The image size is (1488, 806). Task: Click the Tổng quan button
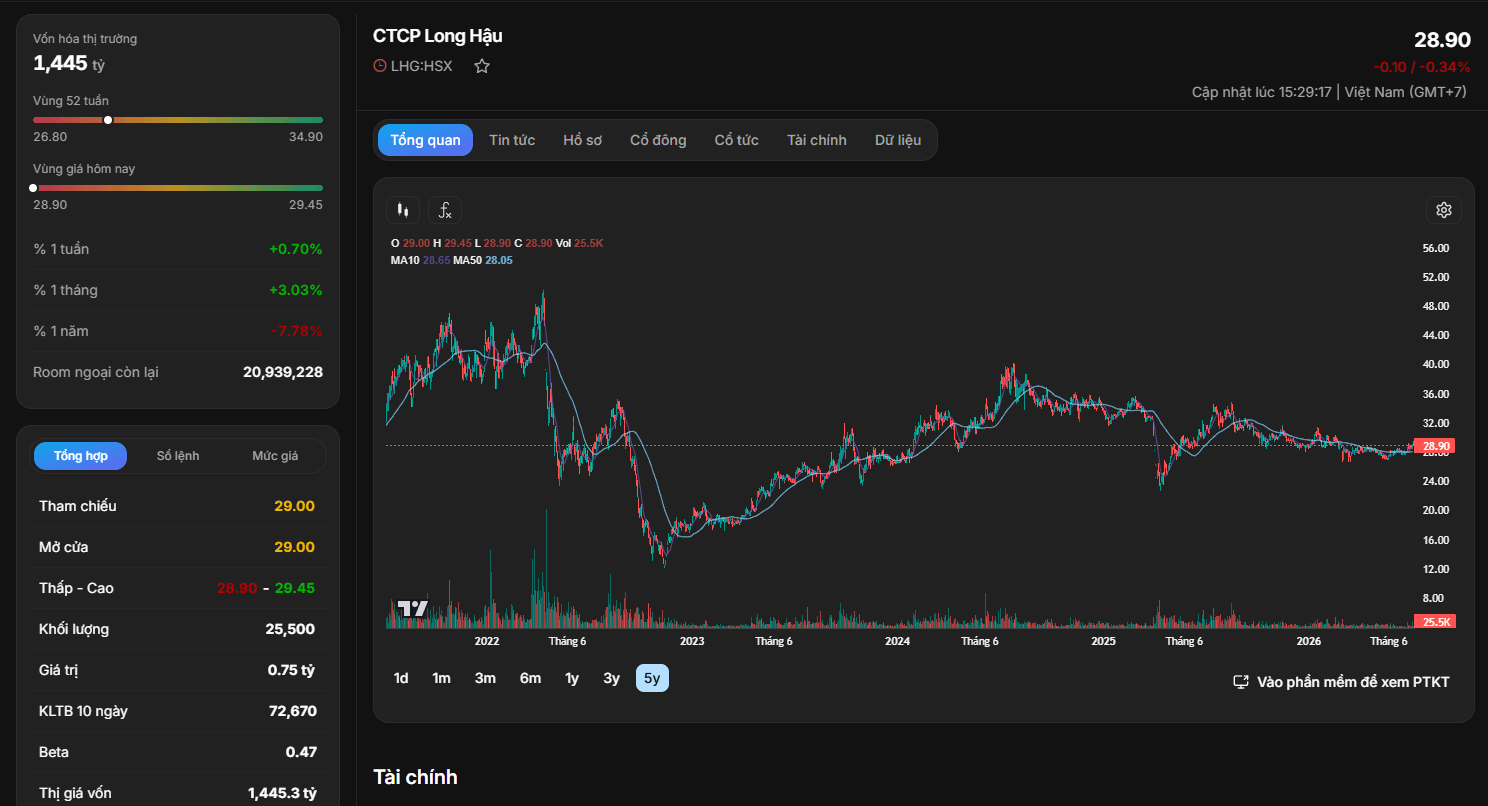(x=426, y=140)
